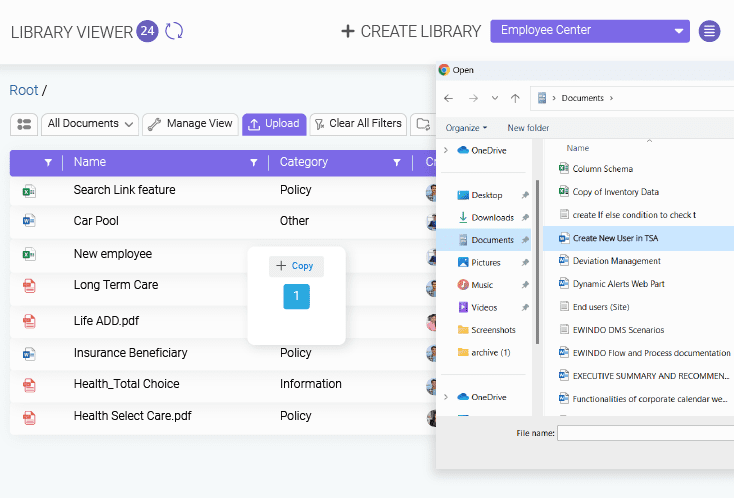Select Desktop in the navigation pane

click(x=486, y=195)
